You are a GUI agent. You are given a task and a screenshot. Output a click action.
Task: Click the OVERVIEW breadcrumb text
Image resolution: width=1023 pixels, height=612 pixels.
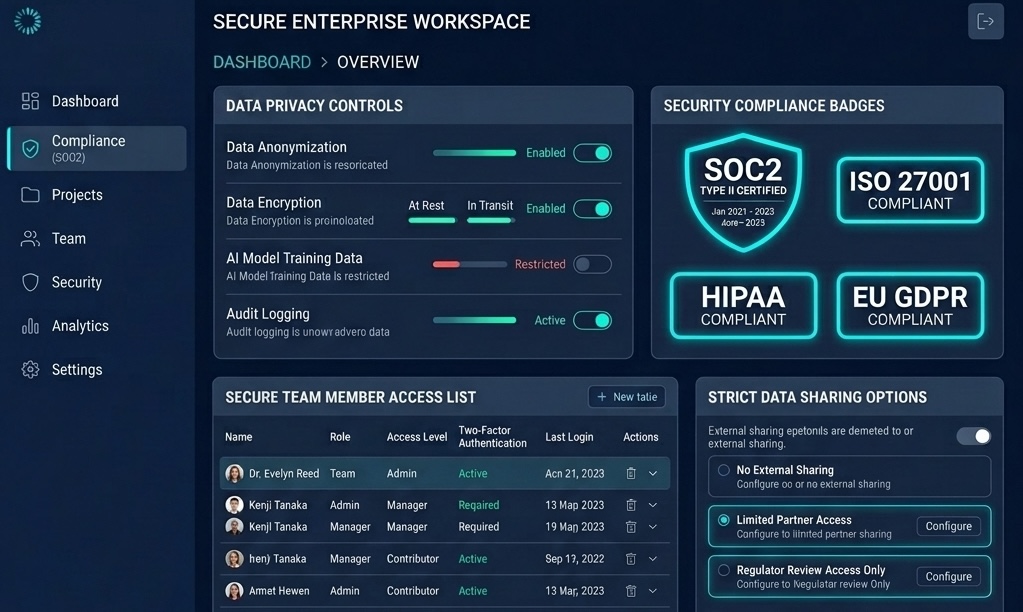coord(378,62)
